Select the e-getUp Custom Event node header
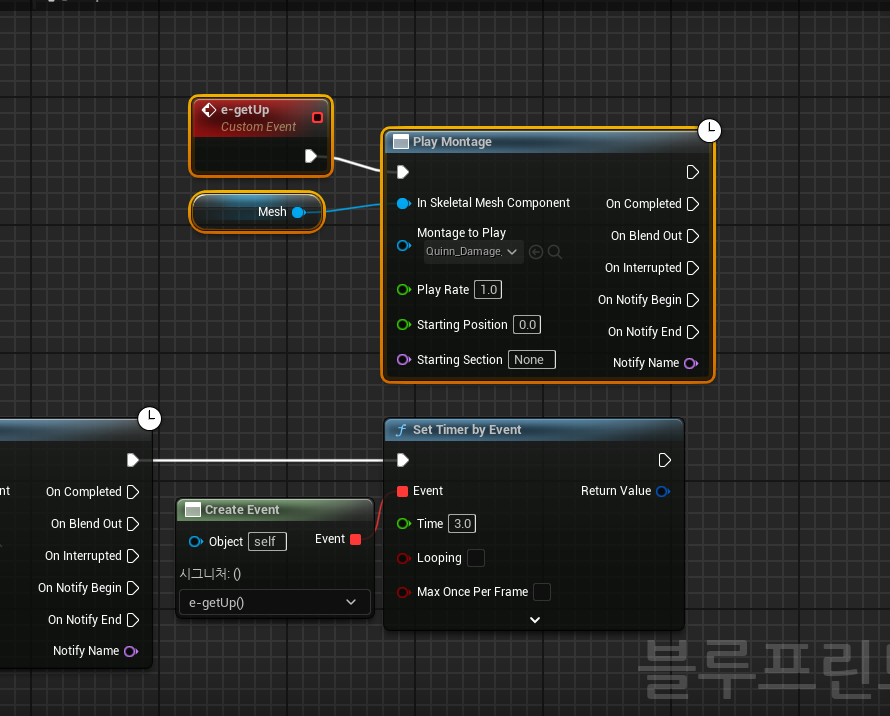This screenshot has width=890, height=716. click(x=261, y=118)
